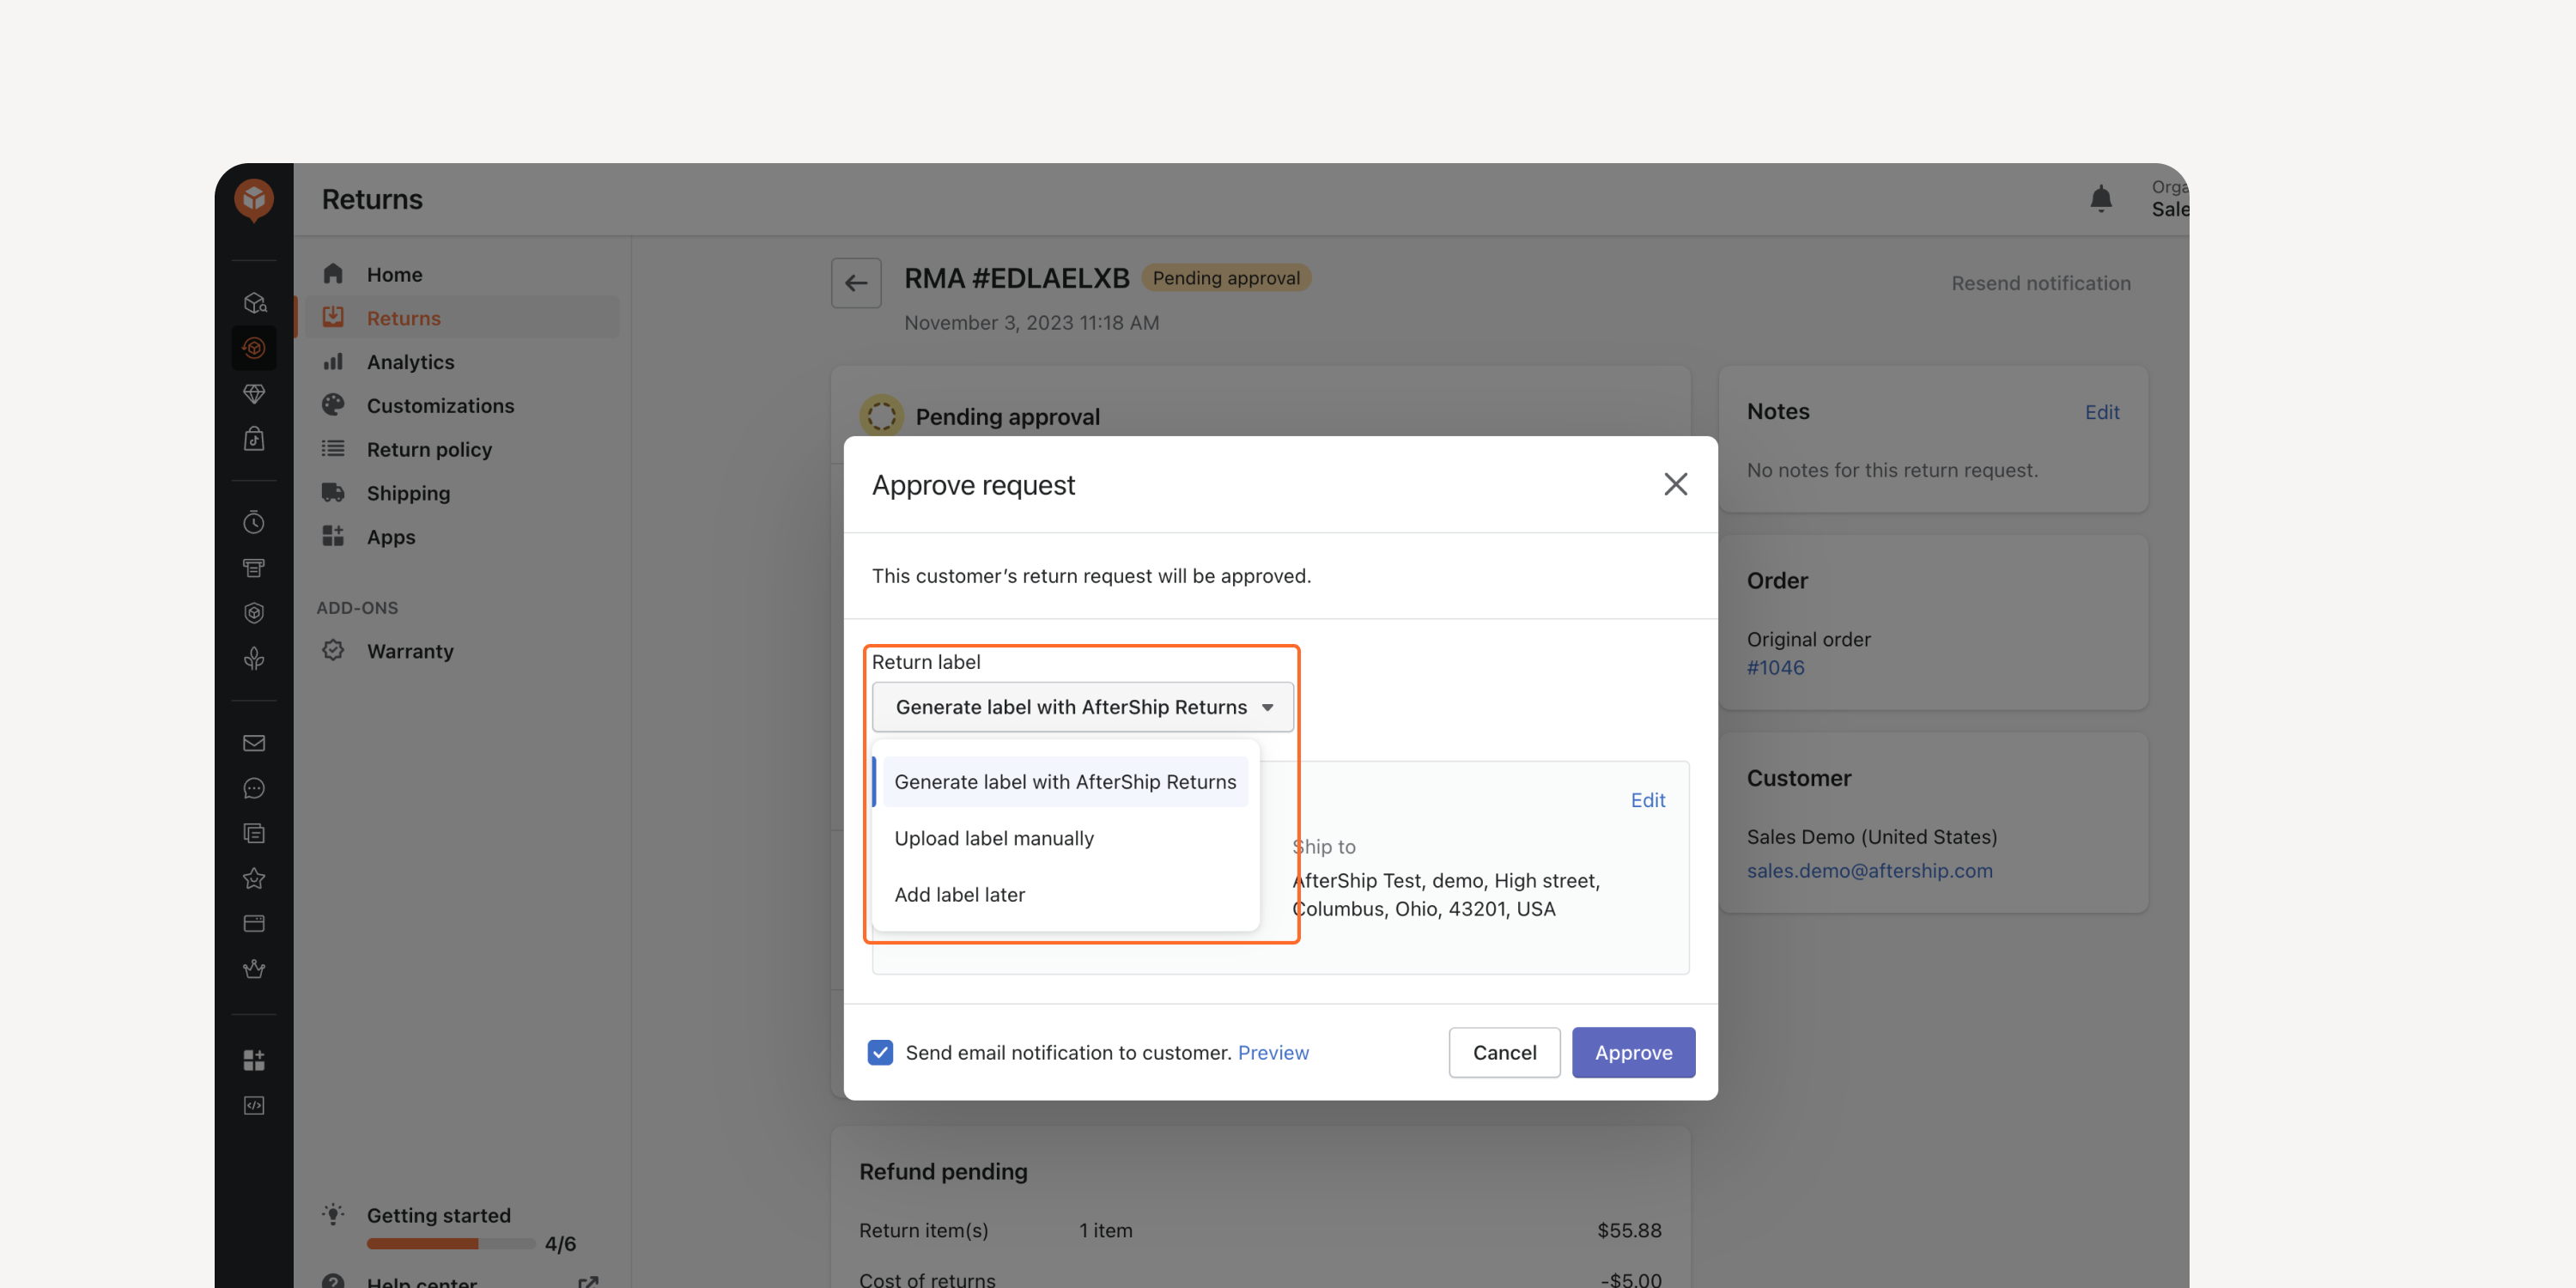Image resolution: width=2576 pixels, height=1288 pixels.
Task: Open Shipping in the sidebar
Action: [408, 493]
